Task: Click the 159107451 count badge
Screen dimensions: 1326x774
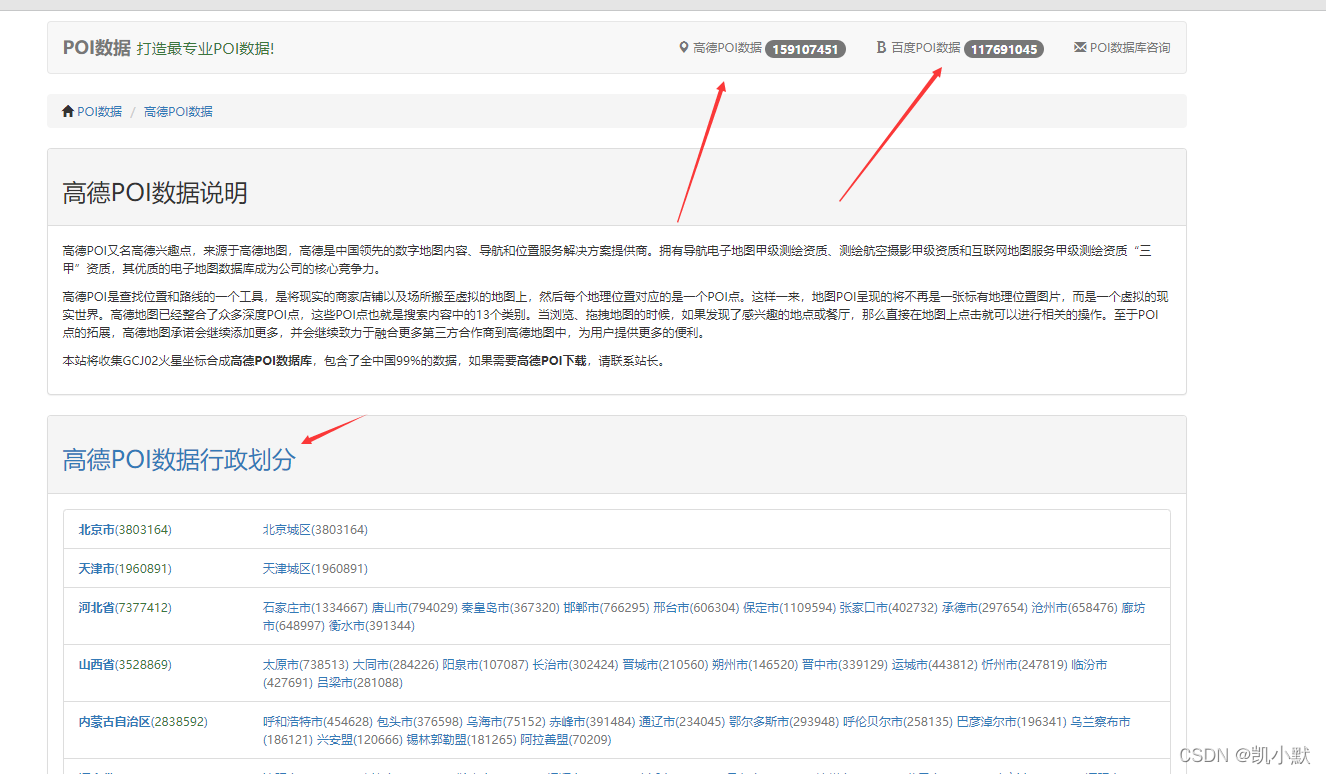Action: (x=805, y=49)
